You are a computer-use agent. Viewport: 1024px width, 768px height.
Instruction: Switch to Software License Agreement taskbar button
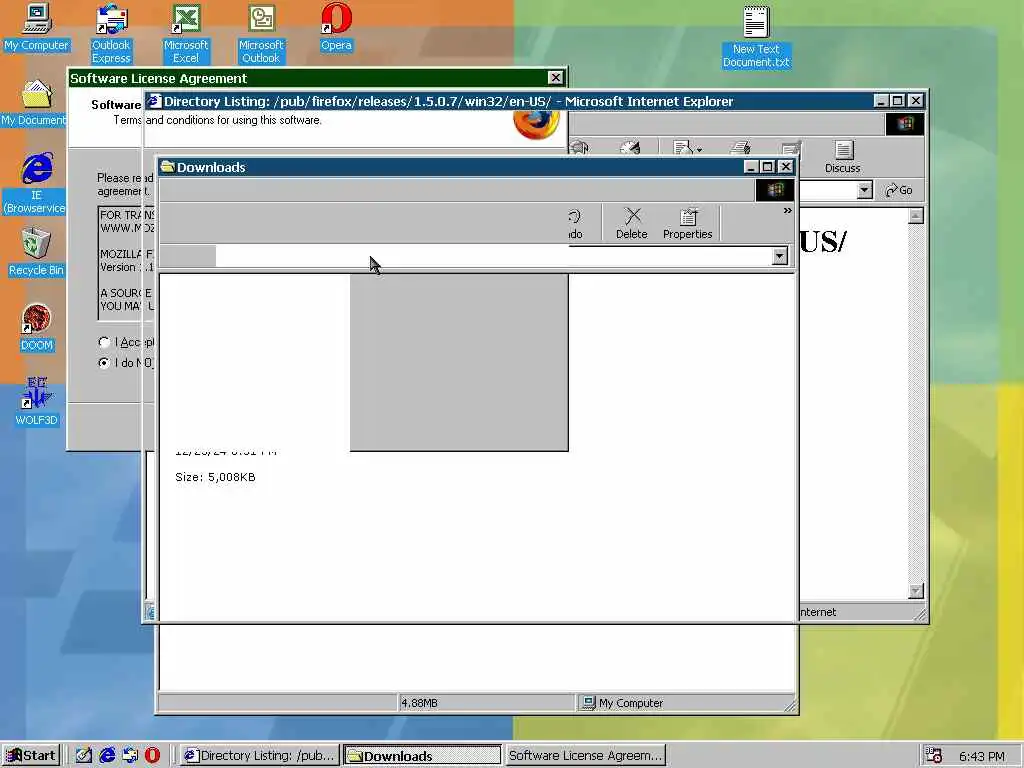click(584, 756)
